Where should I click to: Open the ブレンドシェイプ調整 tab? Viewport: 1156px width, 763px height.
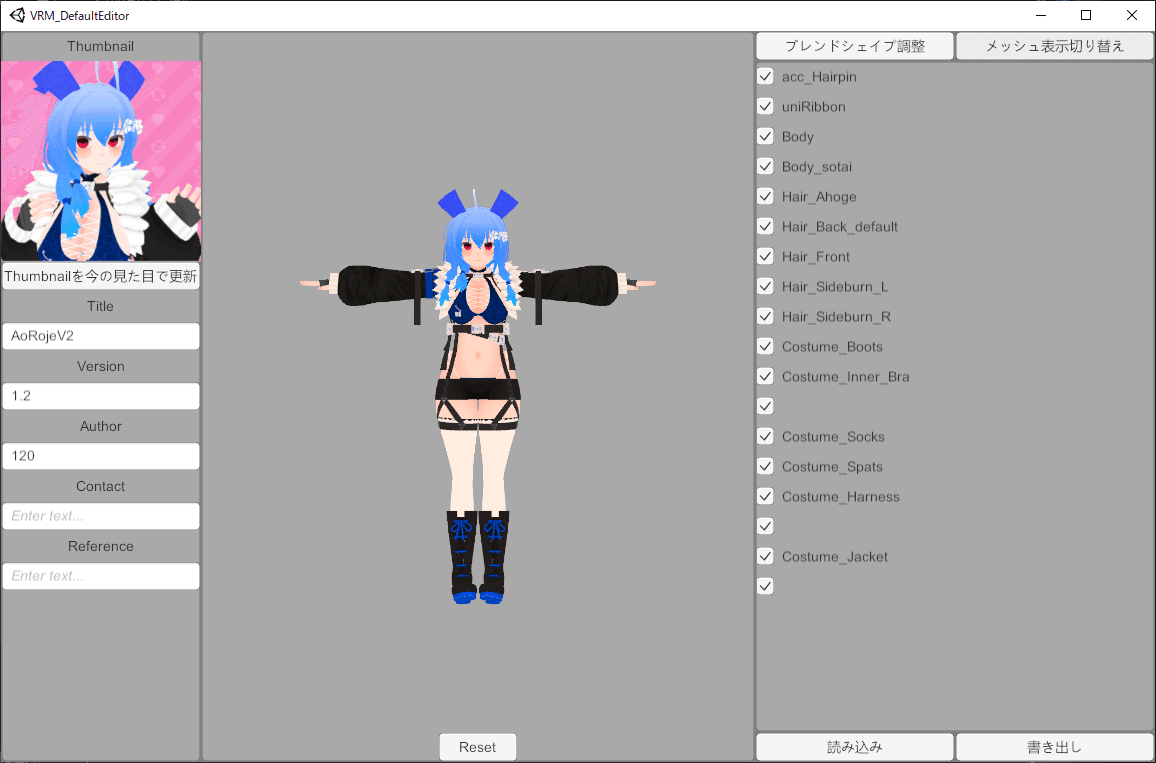point(855,46)
